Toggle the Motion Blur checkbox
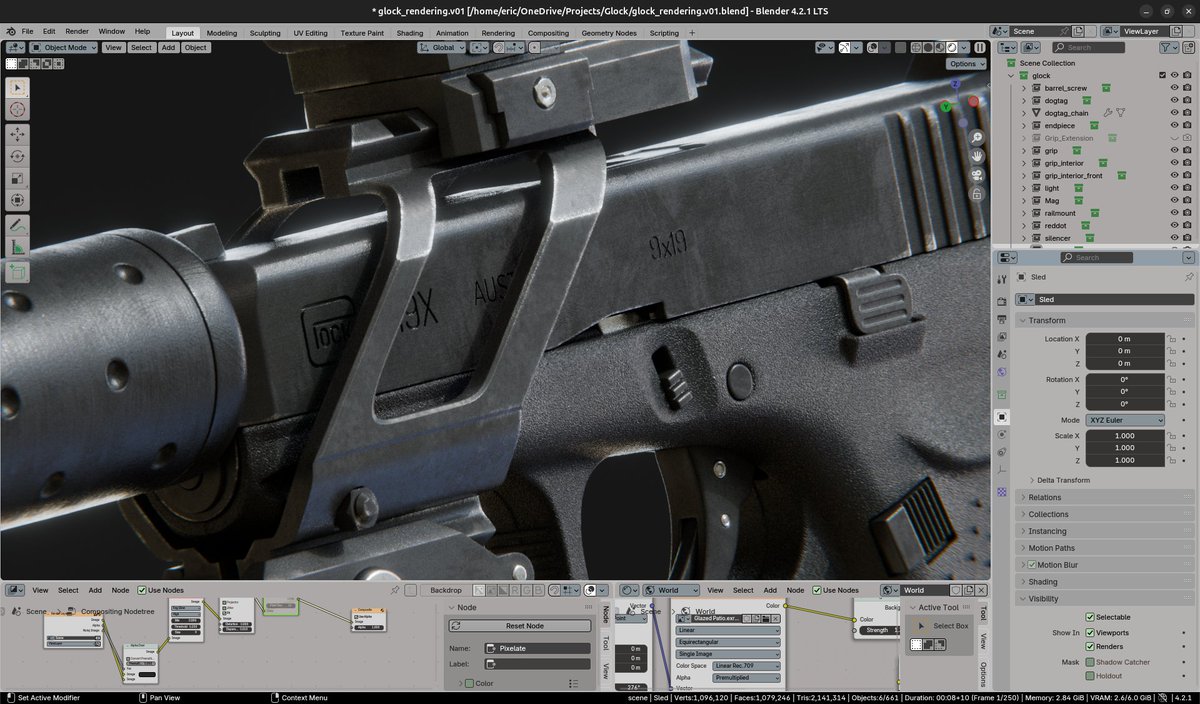The height and width of the screenshot is (704, 1200). click(1032, 565)
